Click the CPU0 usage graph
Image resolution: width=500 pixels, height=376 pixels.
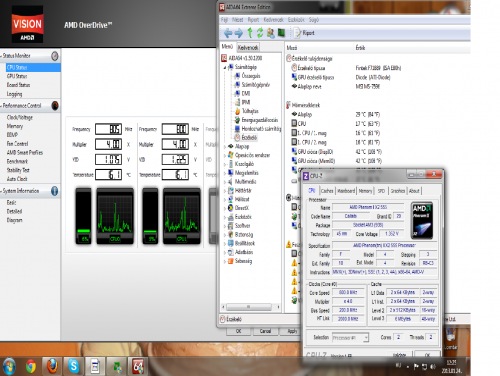click(115, 216)
